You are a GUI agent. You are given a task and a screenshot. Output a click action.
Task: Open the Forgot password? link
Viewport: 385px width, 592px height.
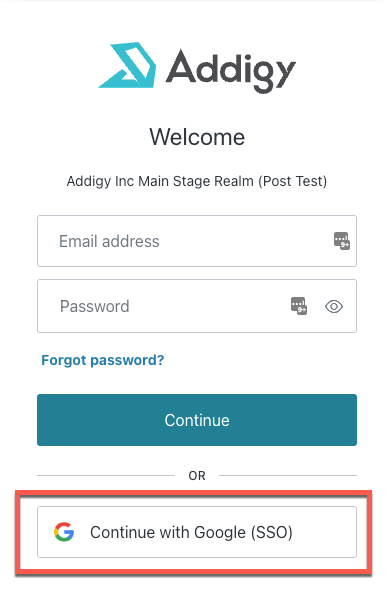tap(103, 360)
